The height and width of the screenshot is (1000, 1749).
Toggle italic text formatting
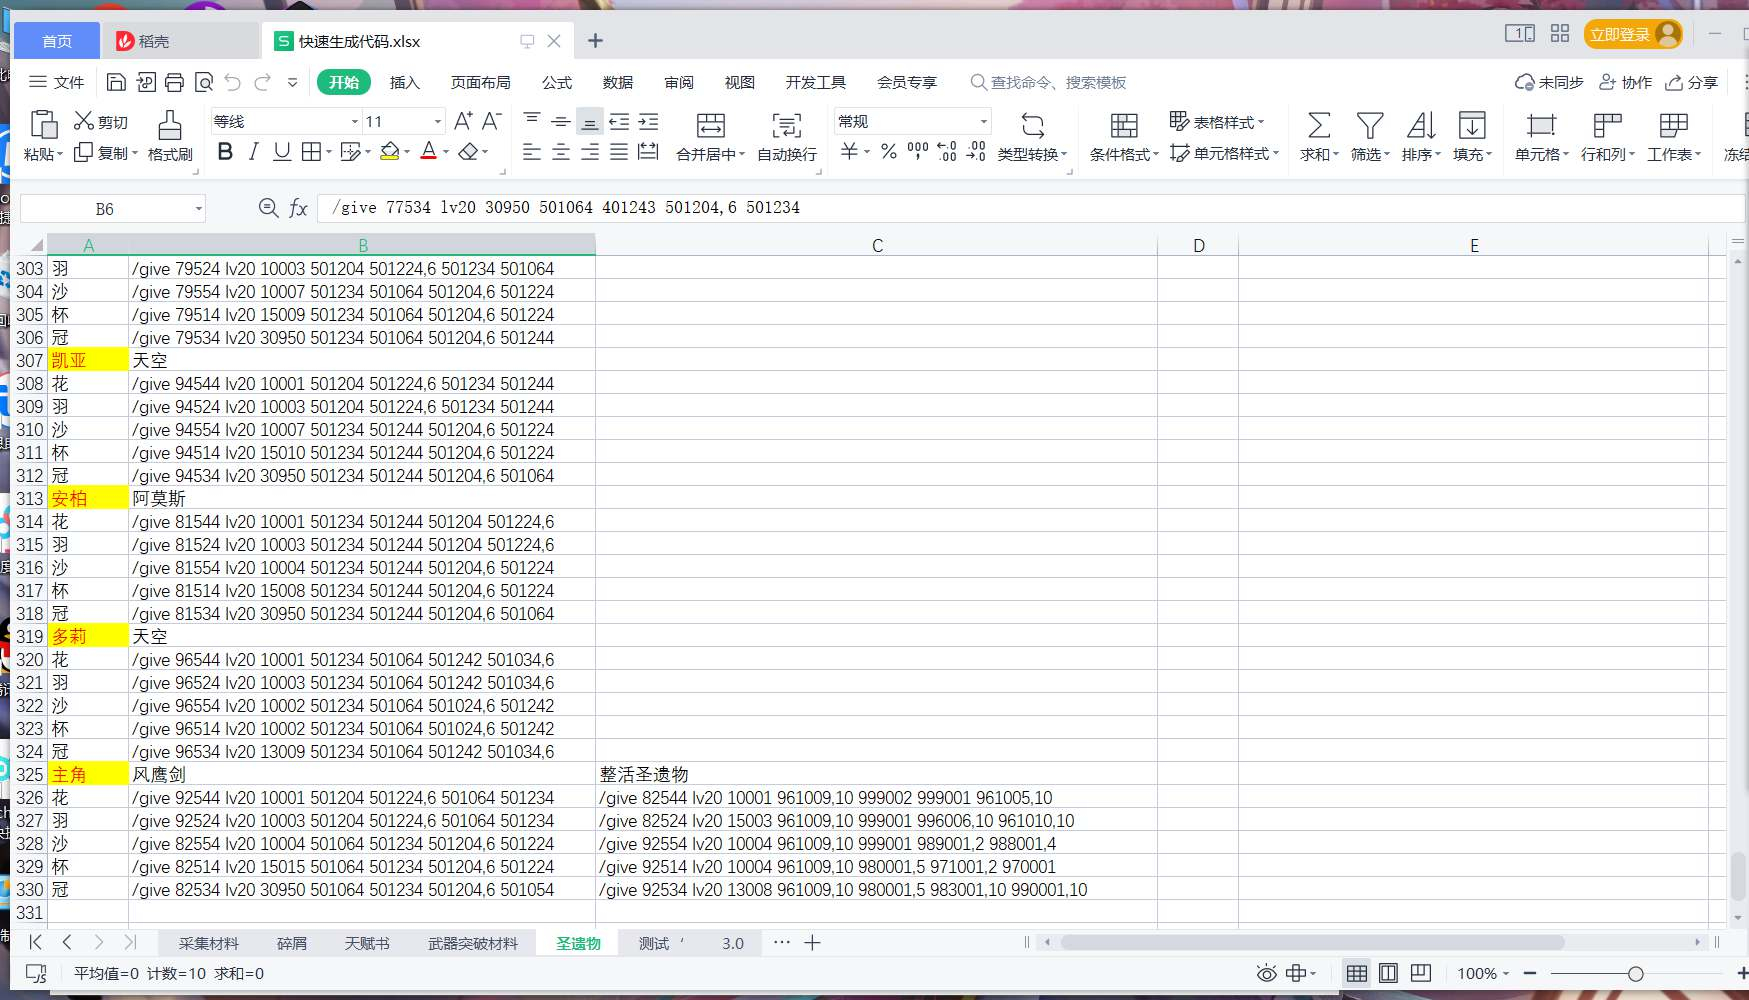(253, 152)
